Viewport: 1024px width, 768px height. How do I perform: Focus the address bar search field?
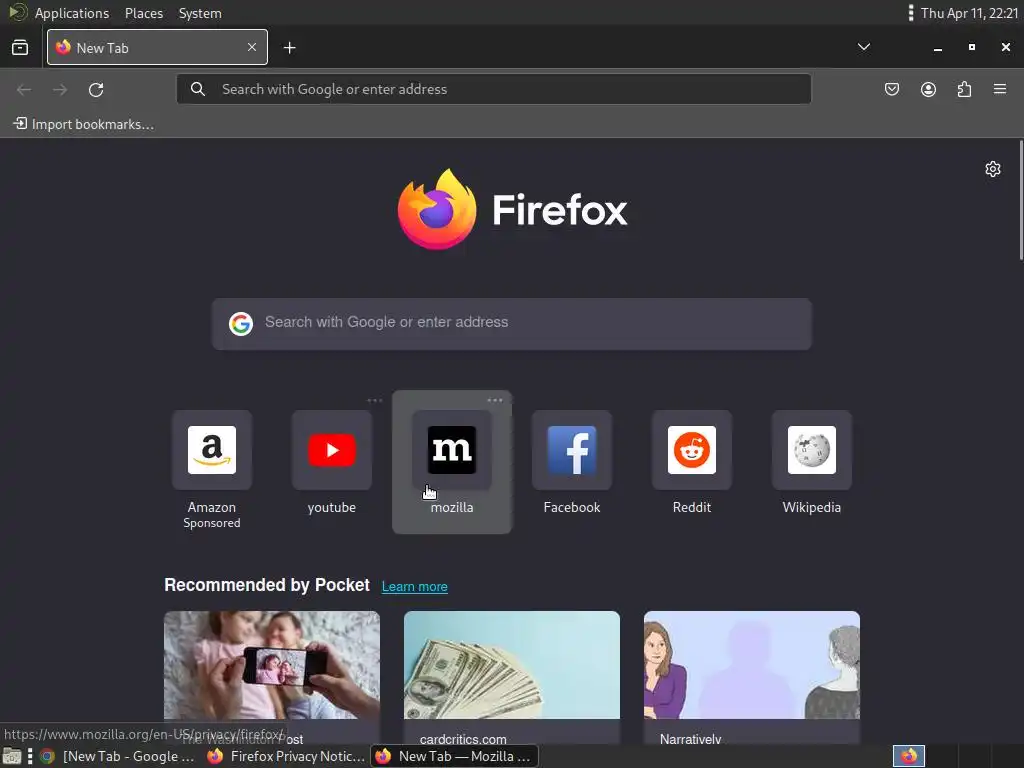click(x=494, y=89)
